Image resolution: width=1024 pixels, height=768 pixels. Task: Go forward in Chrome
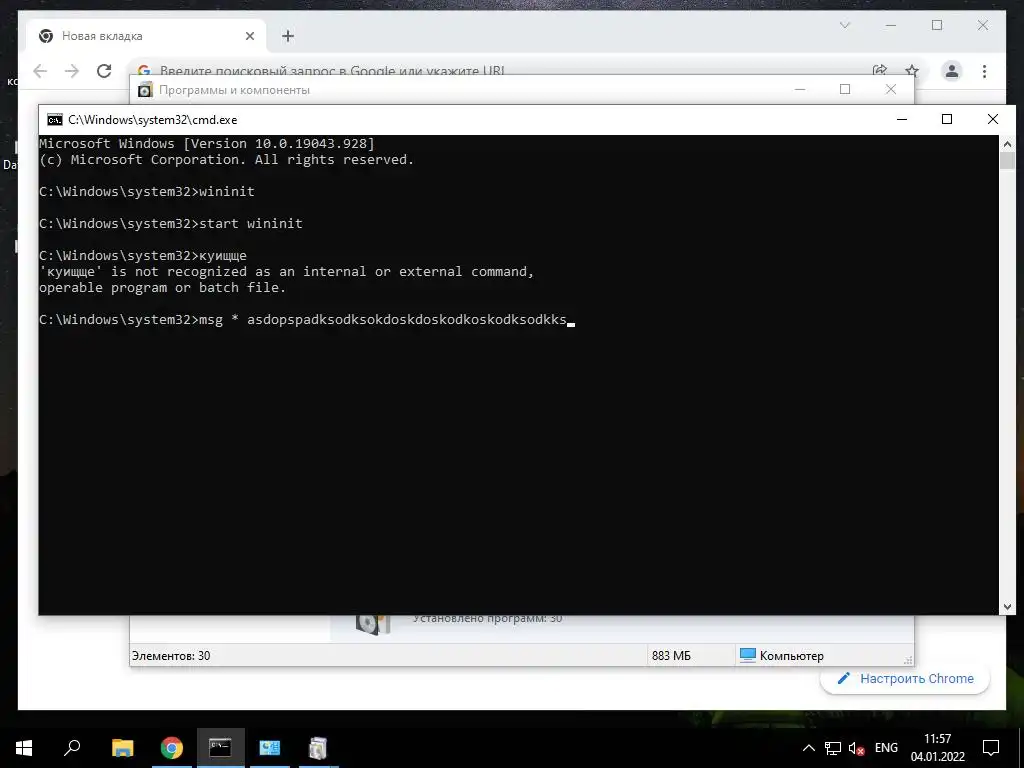tap(72, 71)
